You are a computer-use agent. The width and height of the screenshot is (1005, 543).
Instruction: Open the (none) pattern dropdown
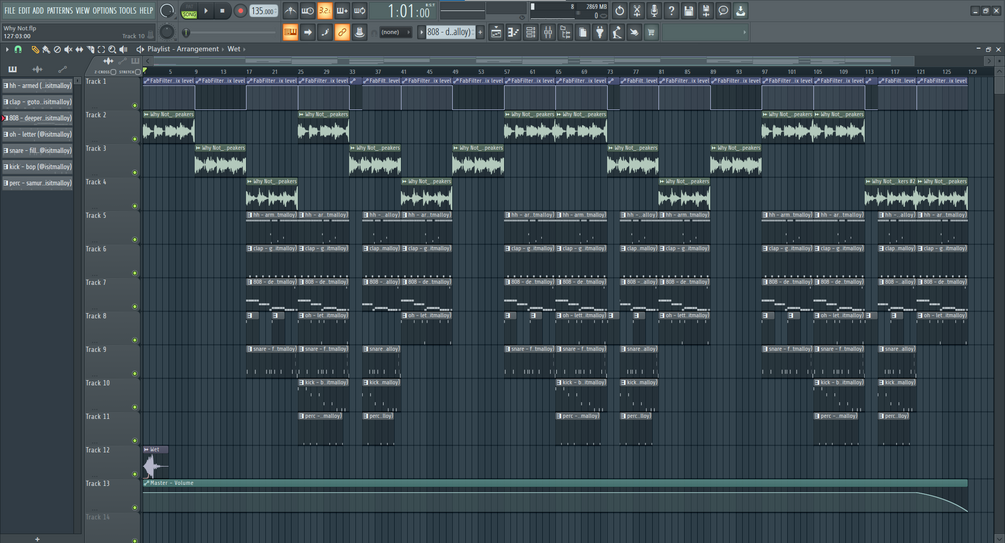pyautogui.click(x=395, y=32)
